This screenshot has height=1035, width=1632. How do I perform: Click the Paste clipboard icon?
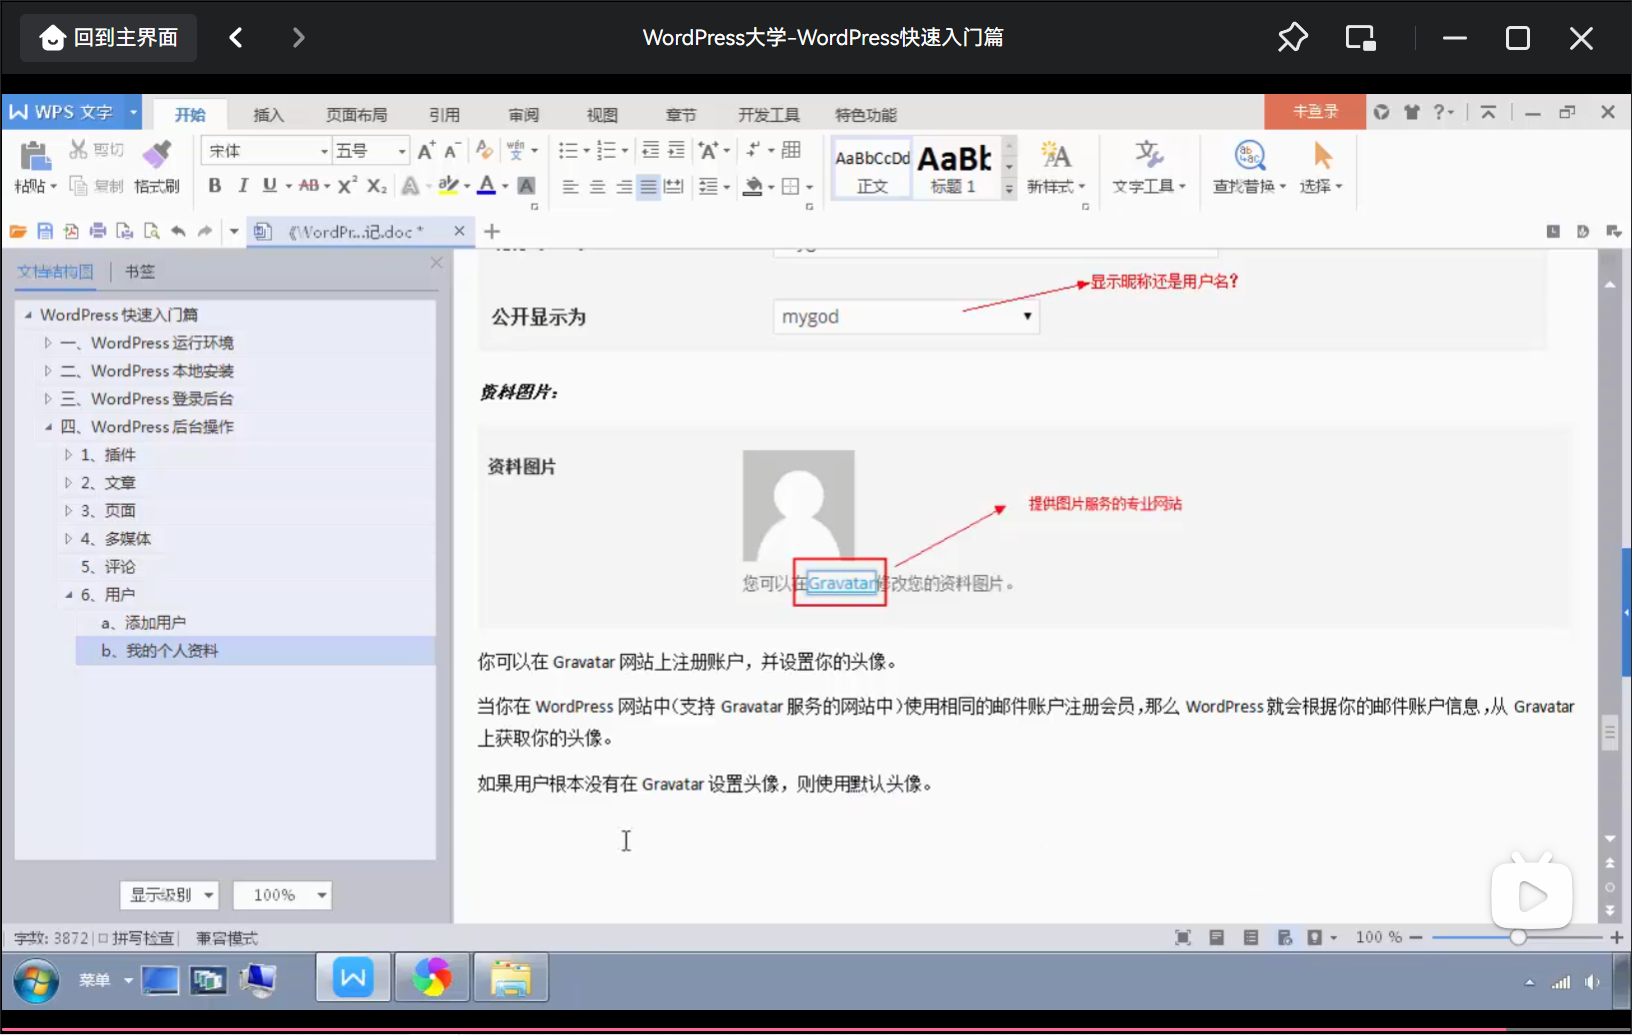(35, 156)
